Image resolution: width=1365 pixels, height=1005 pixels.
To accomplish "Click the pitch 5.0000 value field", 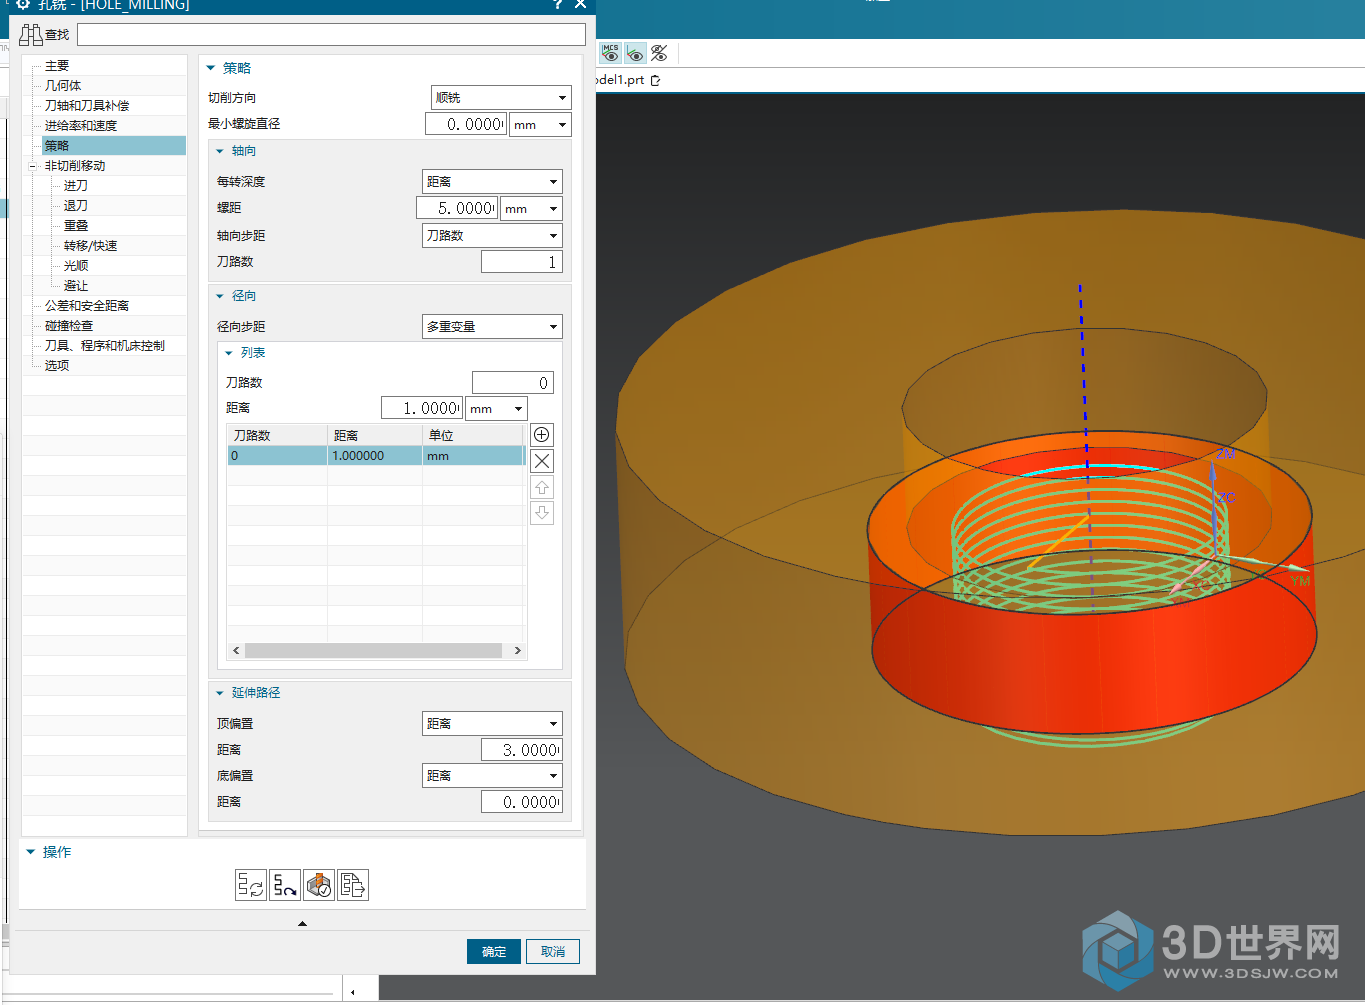I will [x=457, y=208].
